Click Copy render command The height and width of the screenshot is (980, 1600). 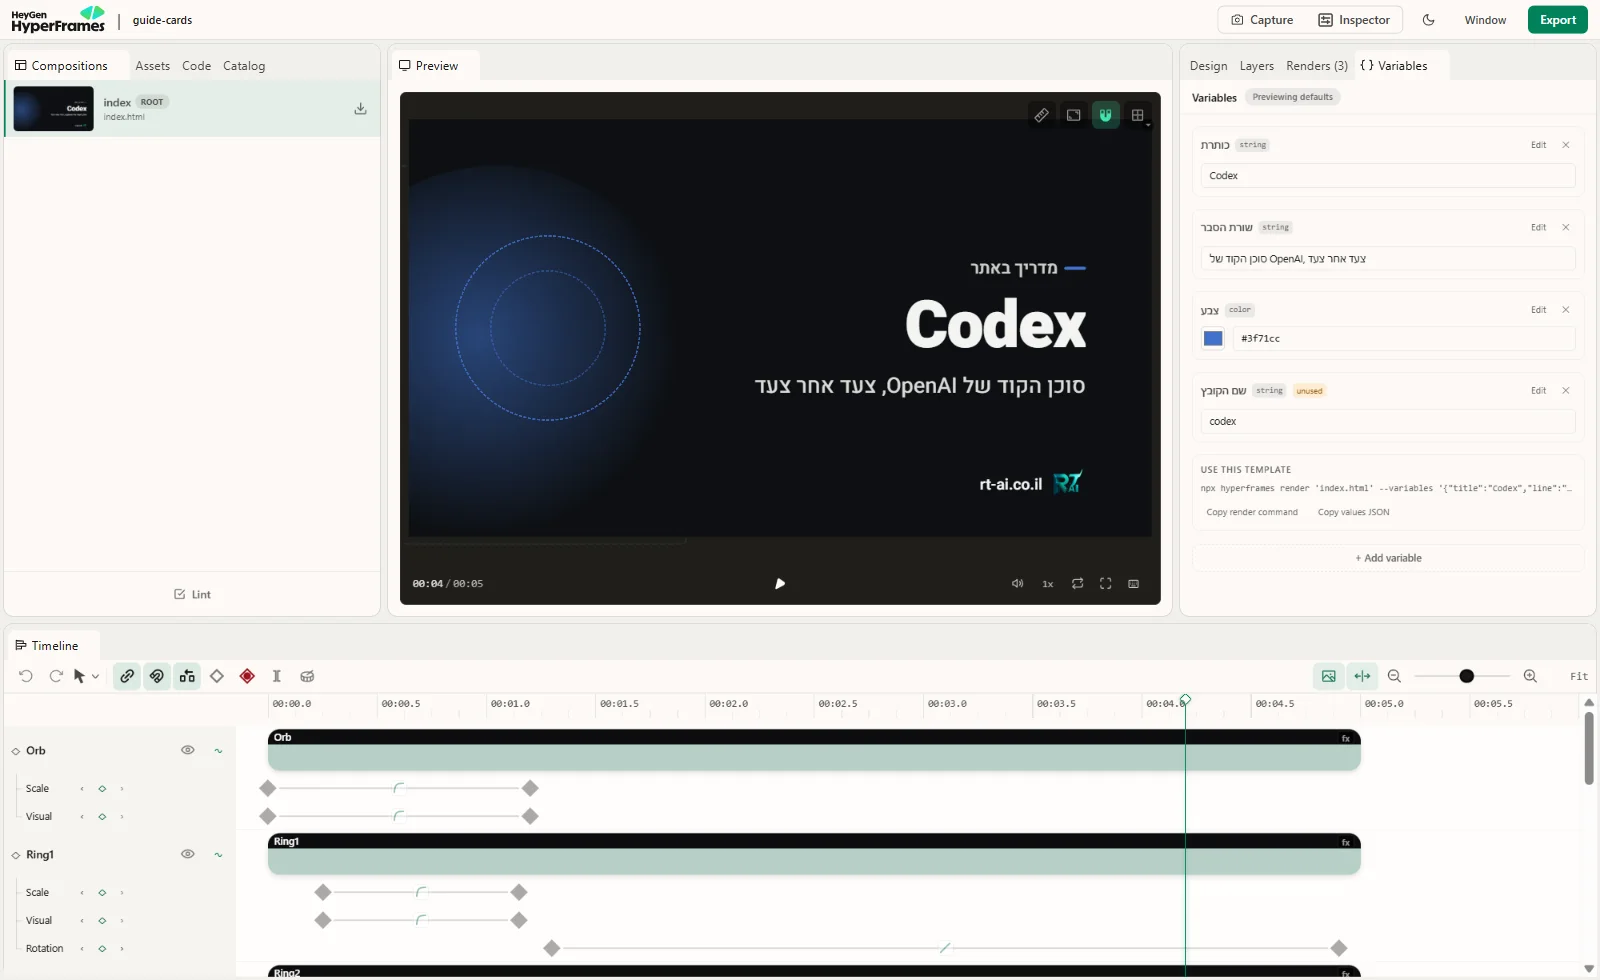coord(1252,512)
